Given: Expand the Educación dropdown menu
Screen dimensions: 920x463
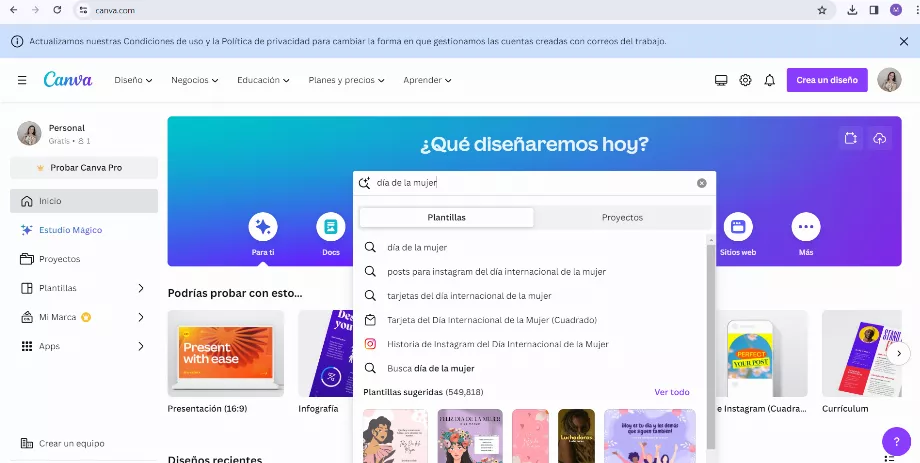Looking at the screenshot, I should click(263, 80).
